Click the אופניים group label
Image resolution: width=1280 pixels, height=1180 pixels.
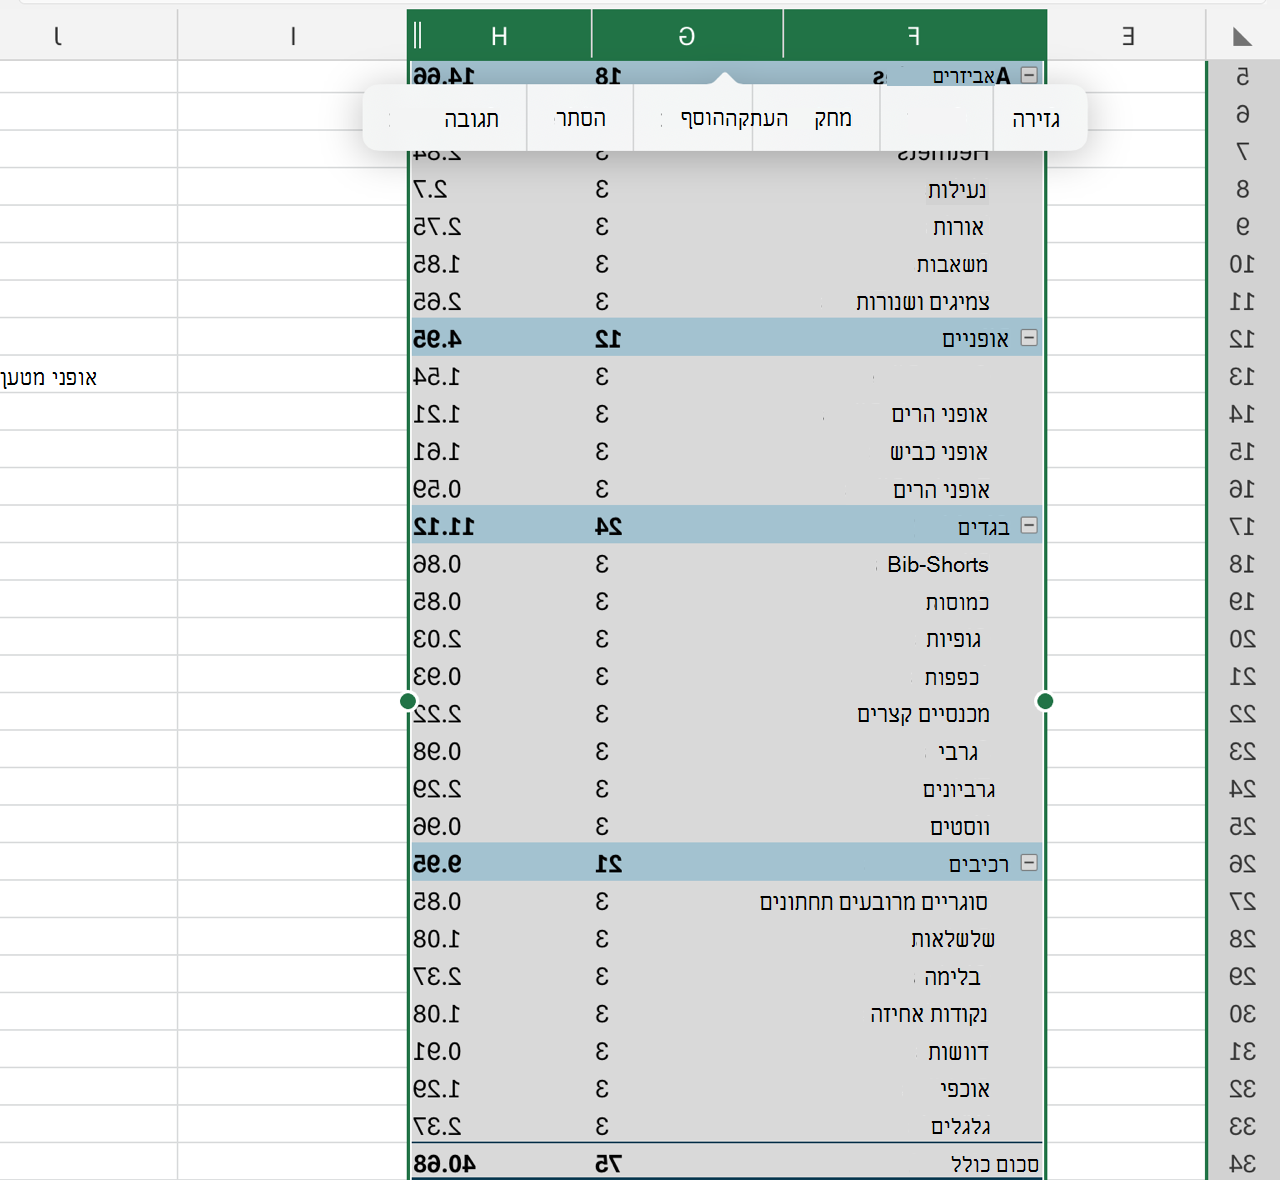click(x=975, y=339)
